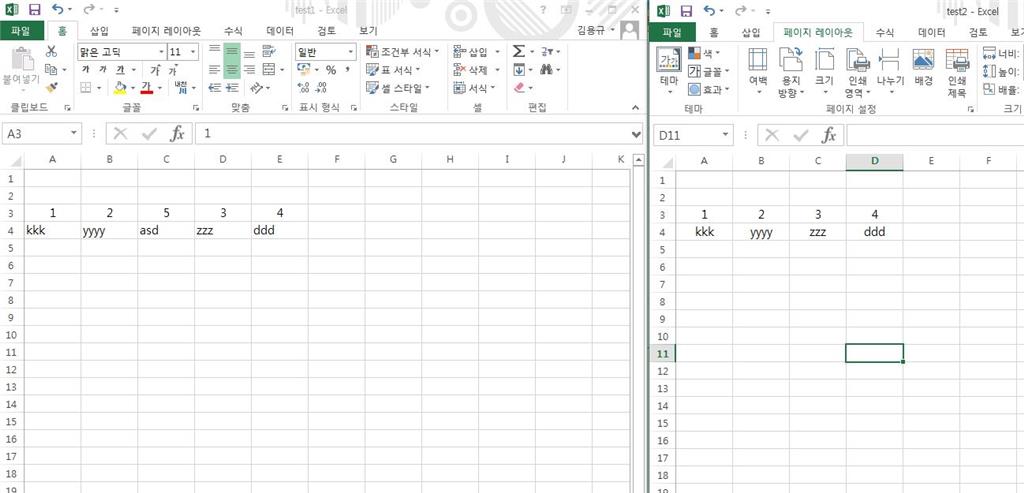Apply percent style in test1
Screen dimensions: 1024x493
[x=331, y=70]
